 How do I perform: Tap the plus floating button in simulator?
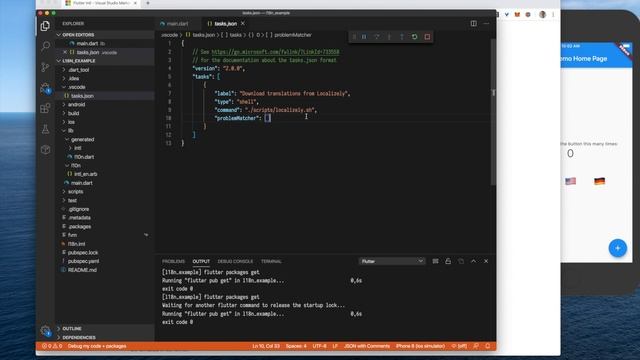(618, 248)
